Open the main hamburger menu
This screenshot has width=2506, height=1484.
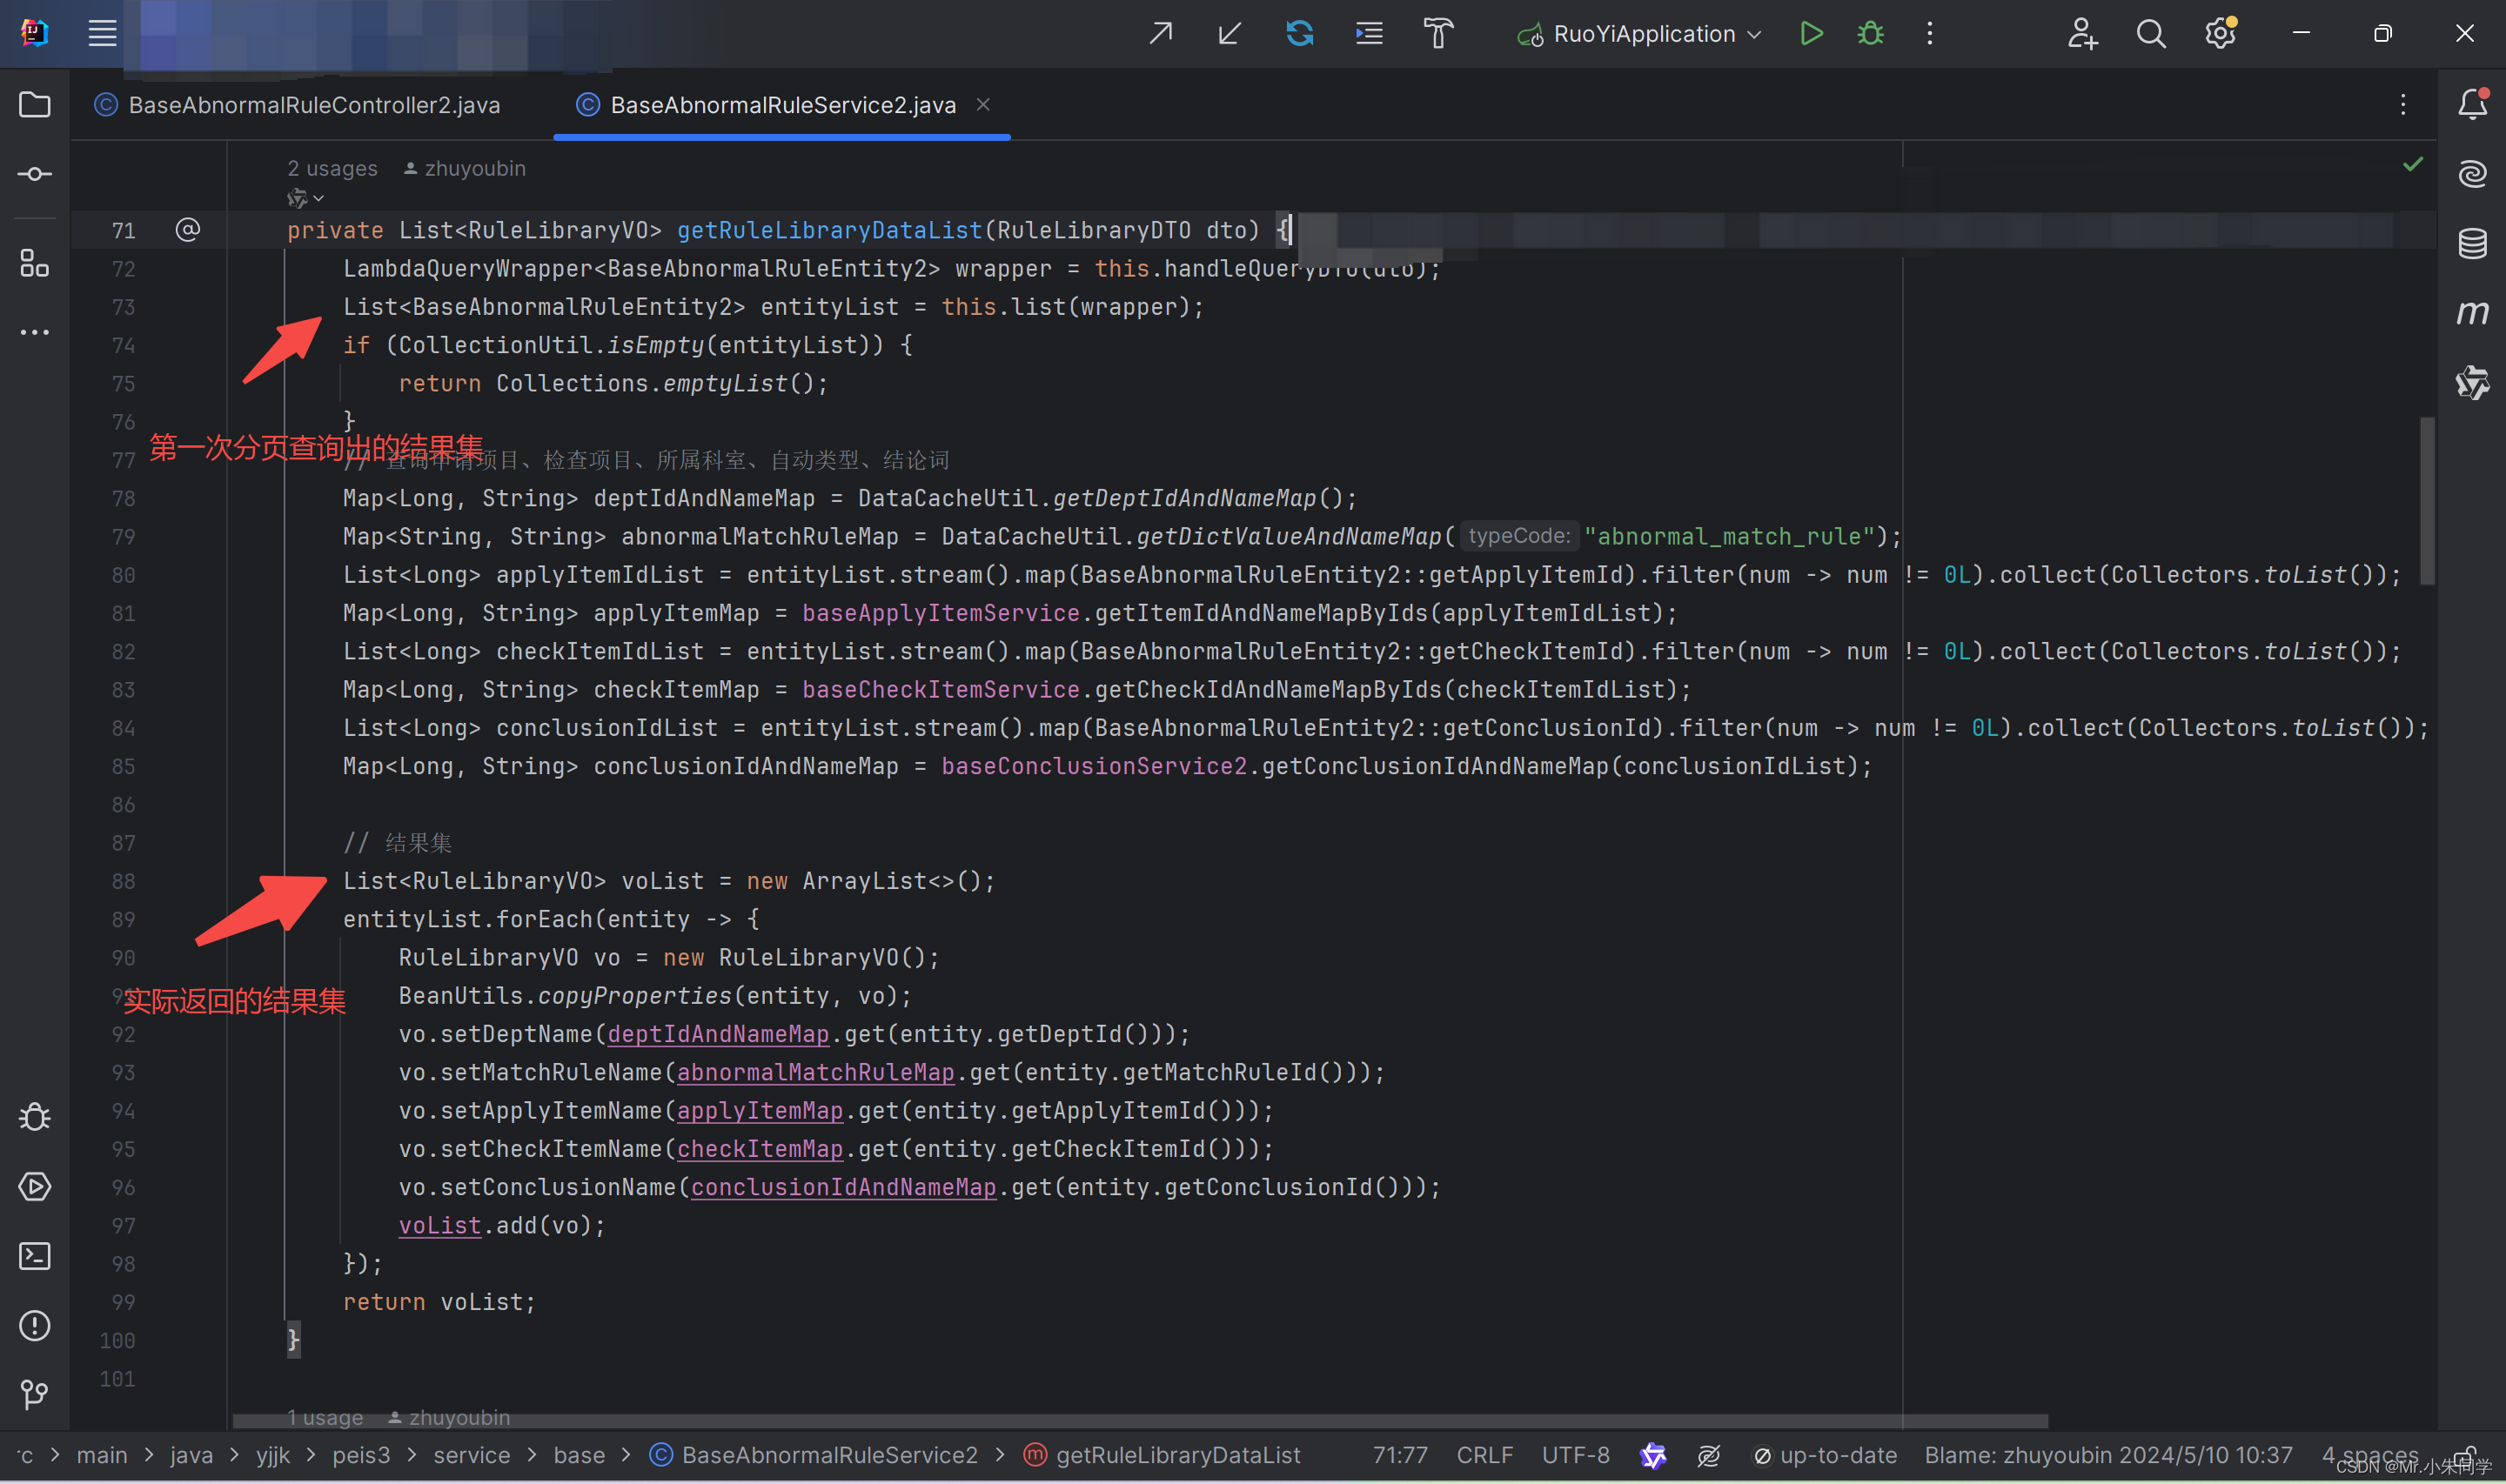pyautogui.click(x=102, y=34)
